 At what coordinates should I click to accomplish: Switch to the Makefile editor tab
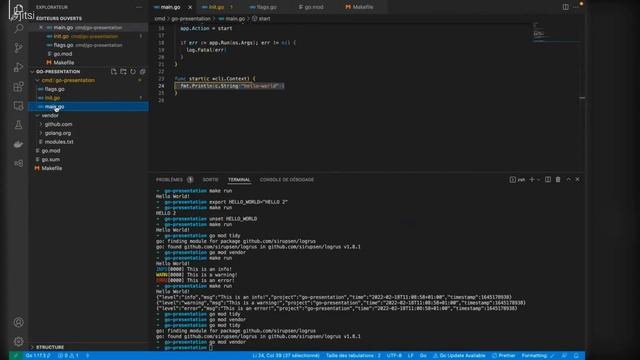coord(362,7)
